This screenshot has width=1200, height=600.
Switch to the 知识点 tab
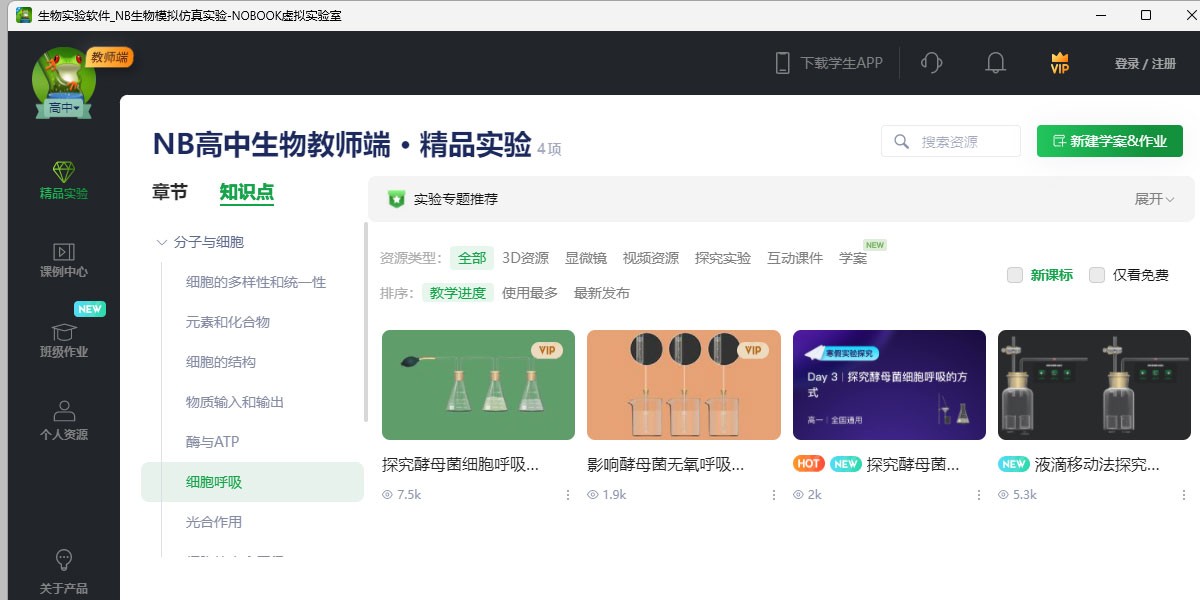247,192
